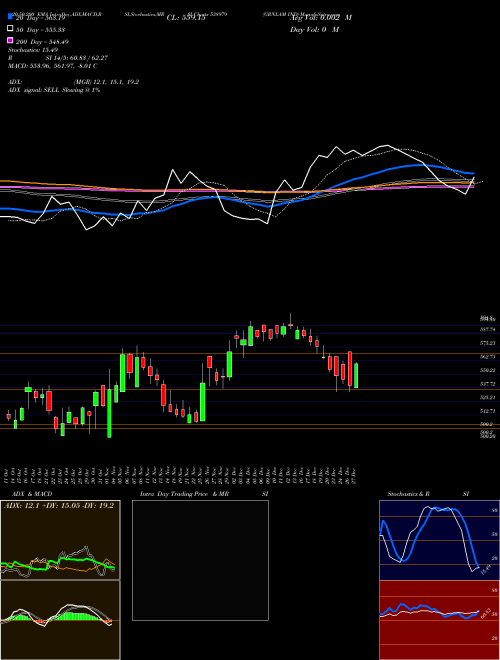This screenshot has width=500, height=660.
Task: Open the ADX indicator chart panel
Action: tap(60, 540)
